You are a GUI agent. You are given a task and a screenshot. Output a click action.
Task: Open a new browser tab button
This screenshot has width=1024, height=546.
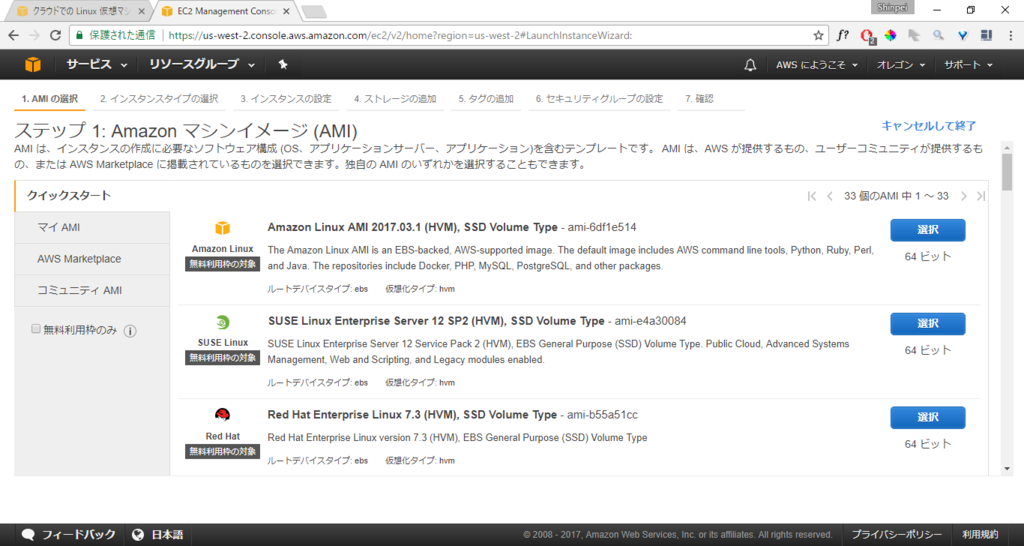tap(314, 12)
